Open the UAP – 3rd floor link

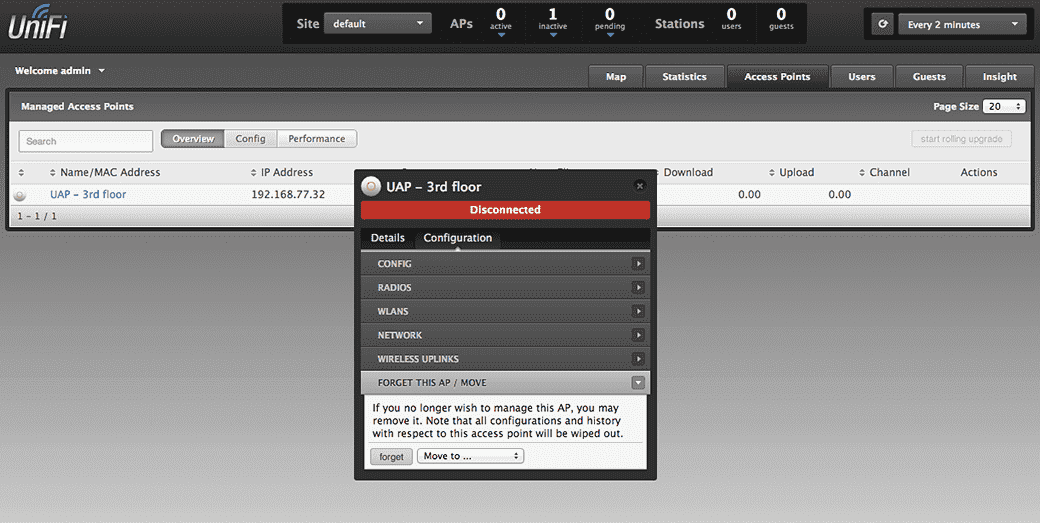[88, 195]
